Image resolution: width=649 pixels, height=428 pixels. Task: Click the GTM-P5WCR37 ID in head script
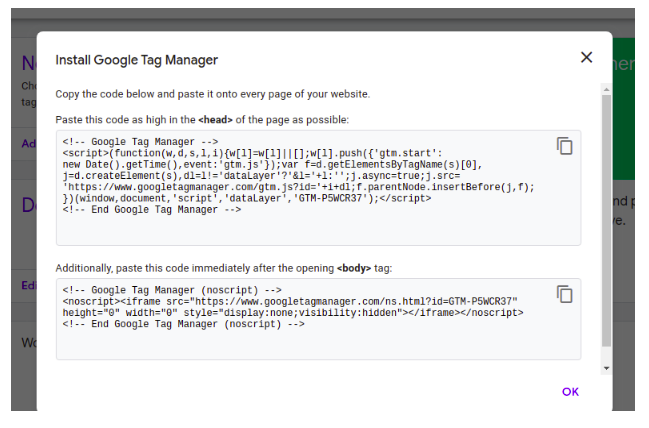331,198
